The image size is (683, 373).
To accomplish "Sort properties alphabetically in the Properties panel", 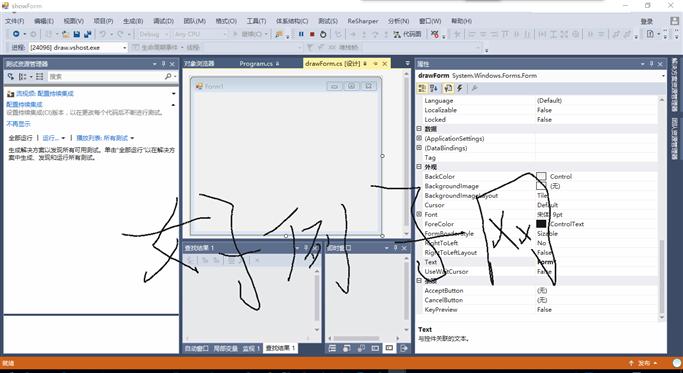I will pos(434,88).
